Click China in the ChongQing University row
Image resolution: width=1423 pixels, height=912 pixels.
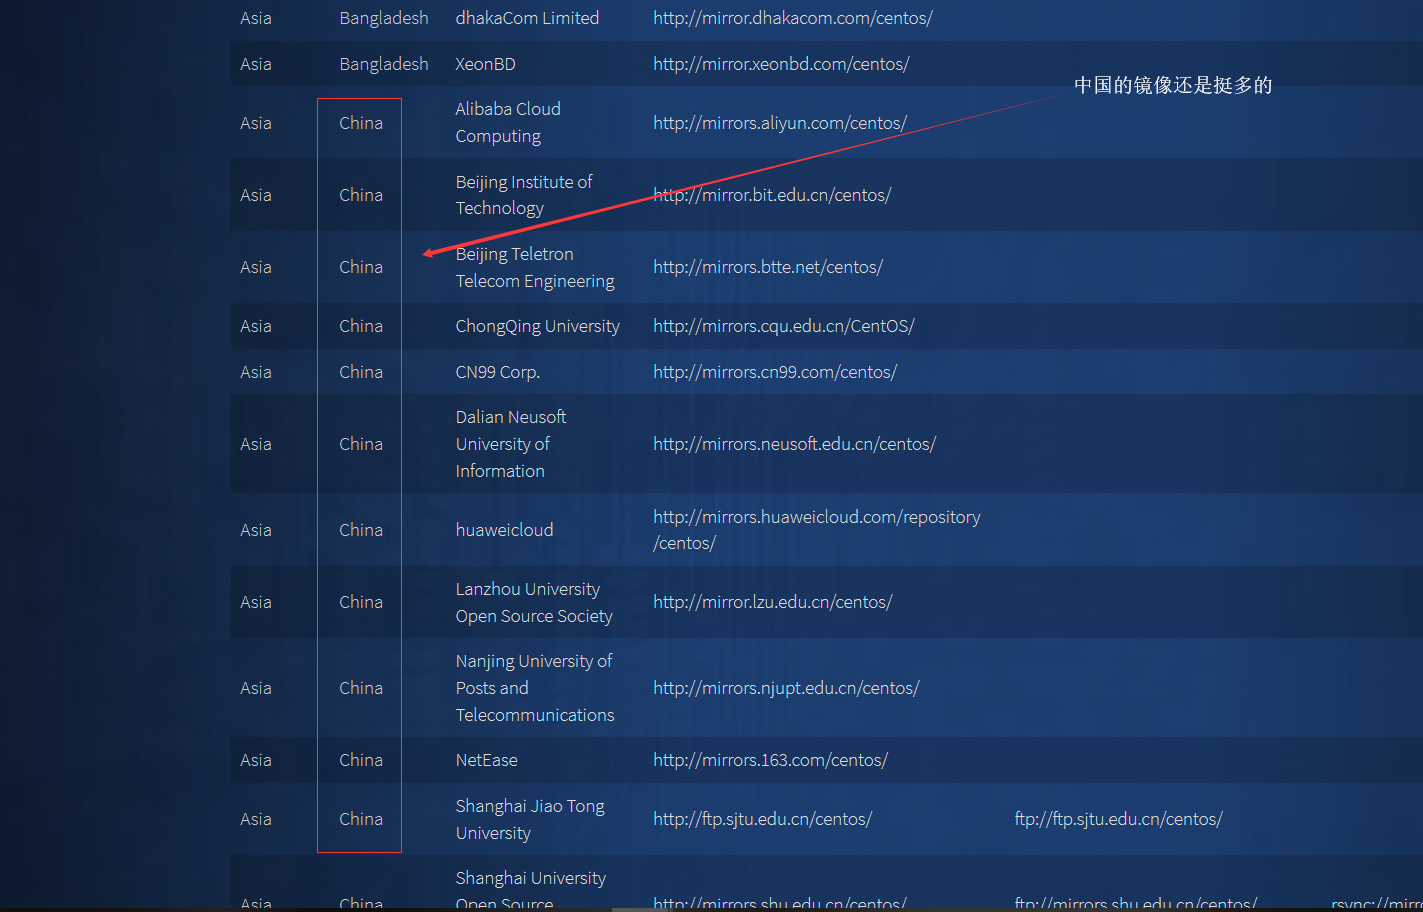pyautogui.click(x=361, y=326)
